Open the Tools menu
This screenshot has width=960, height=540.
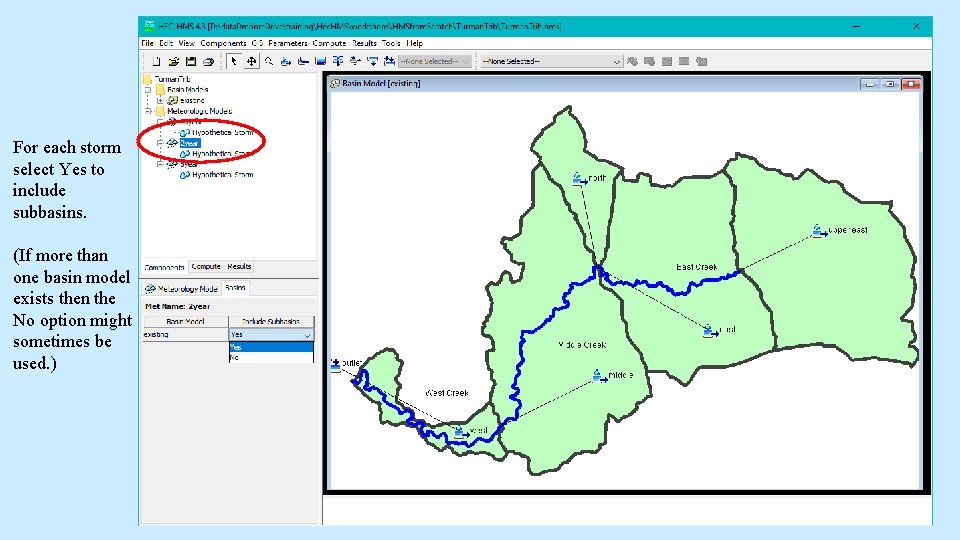[x=391, y=43]
